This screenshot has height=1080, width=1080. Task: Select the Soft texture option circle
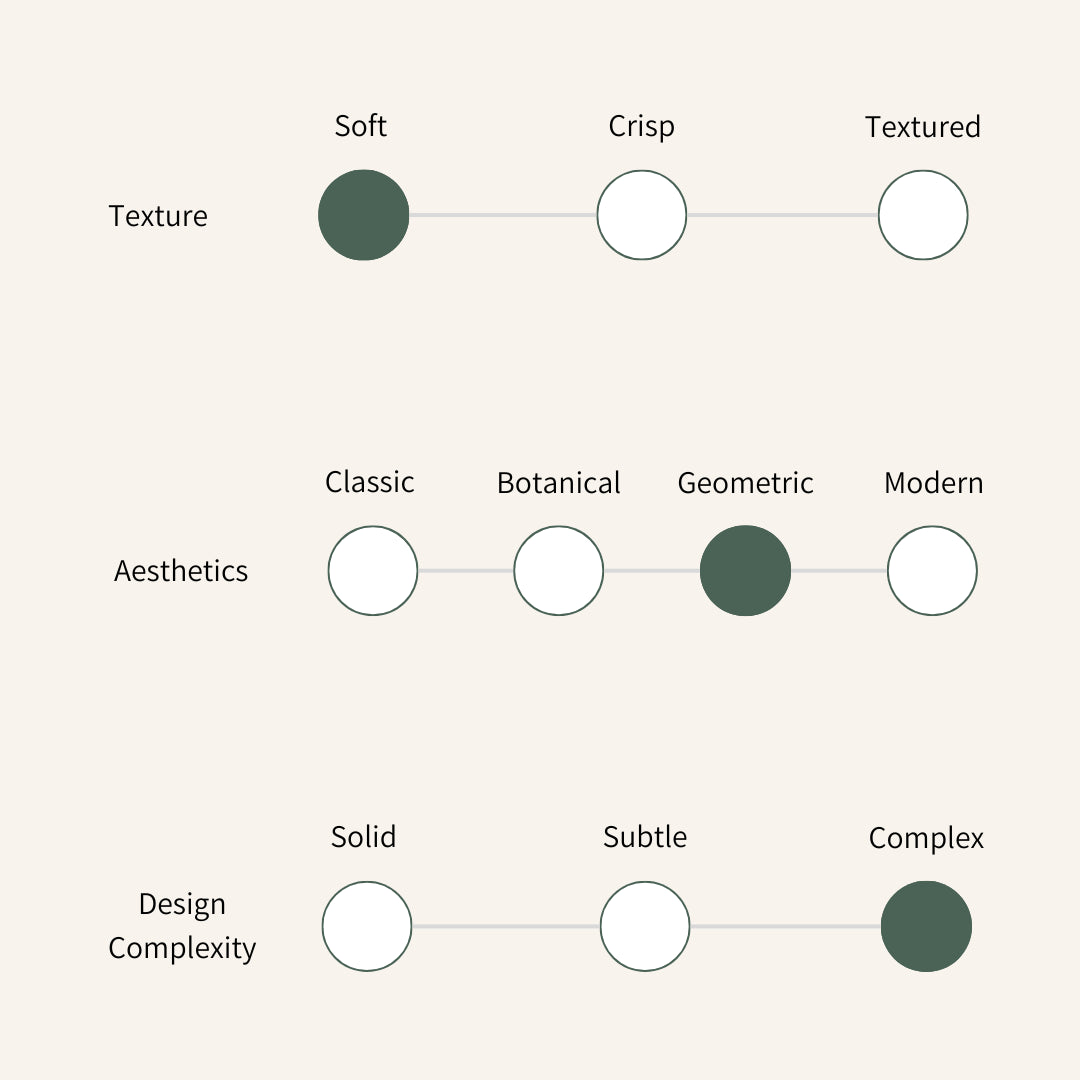pos(364,215)
